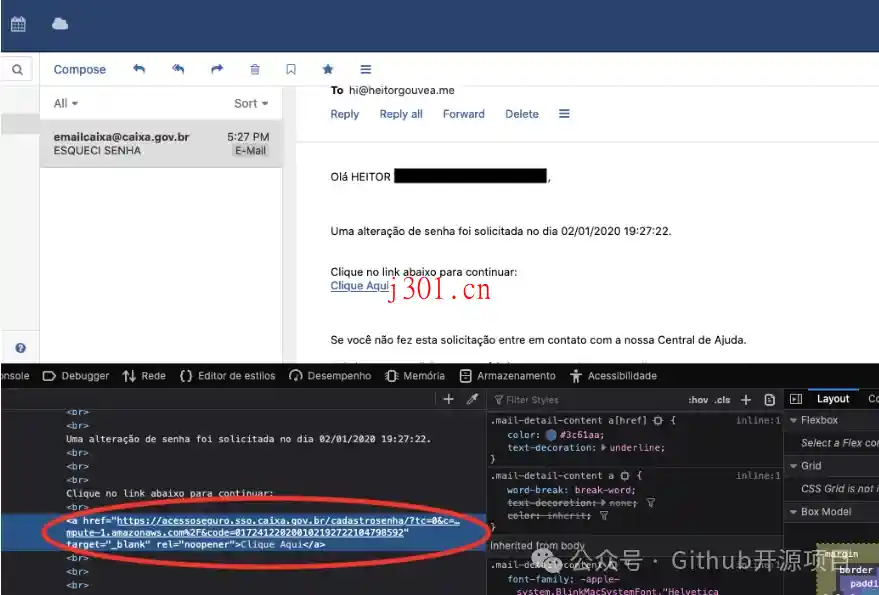Open the Compose mail icon
The image size is (879, 595).
79,69
